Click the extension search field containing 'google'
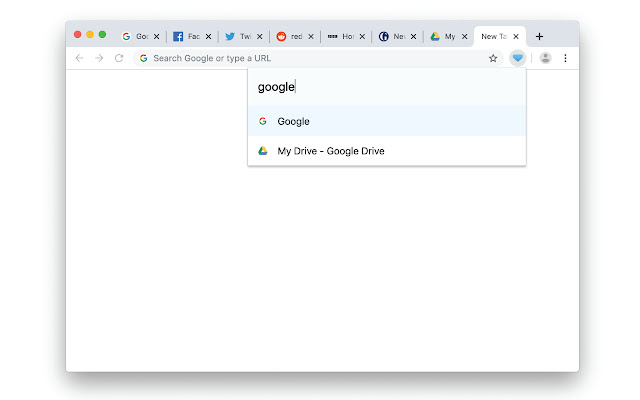This screenshot has height=400, width=640. 387,87
